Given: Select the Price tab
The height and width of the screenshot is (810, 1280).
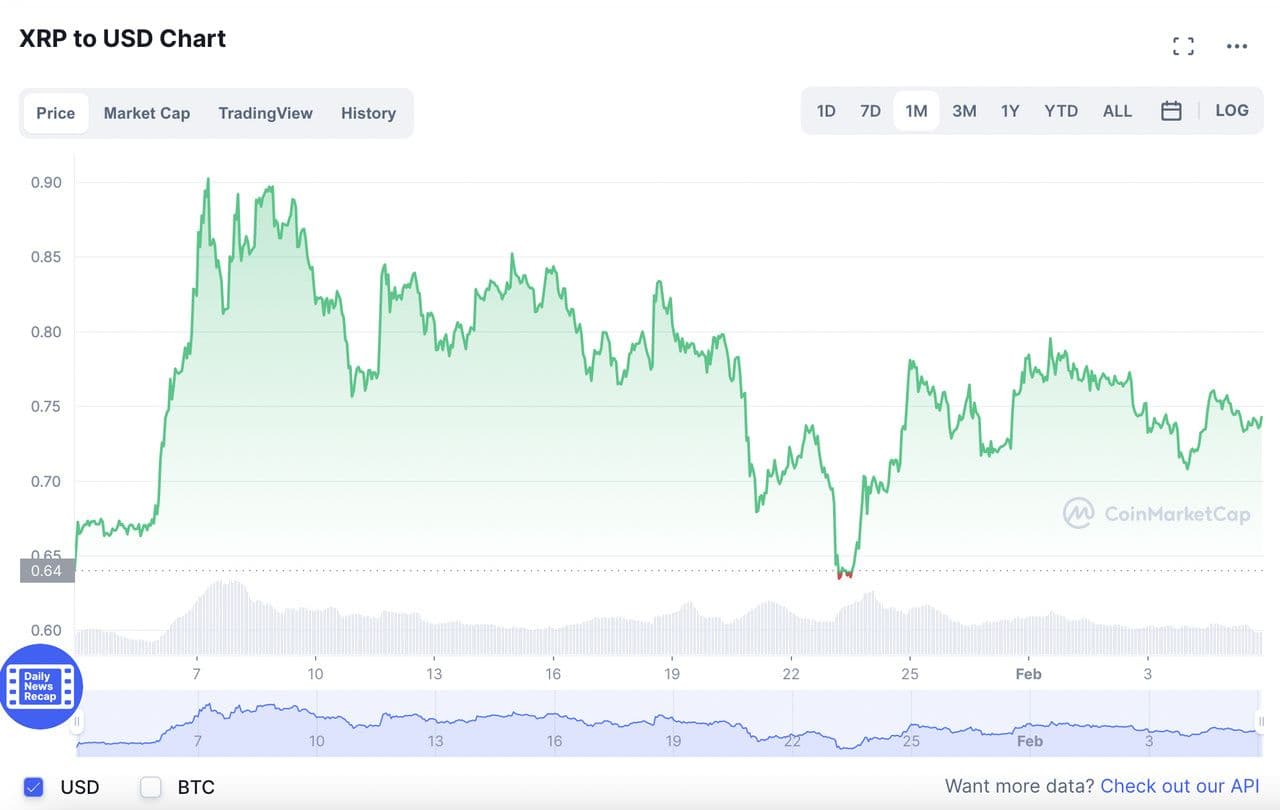Looking at the screenshot, I should tap(56, 113).
